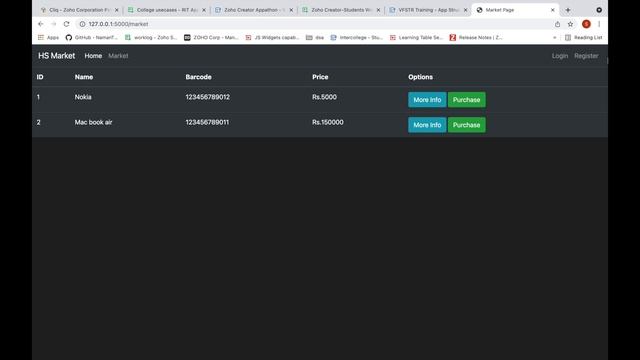
Task: Purchase the Mac book air
Action: coord(467,125)
